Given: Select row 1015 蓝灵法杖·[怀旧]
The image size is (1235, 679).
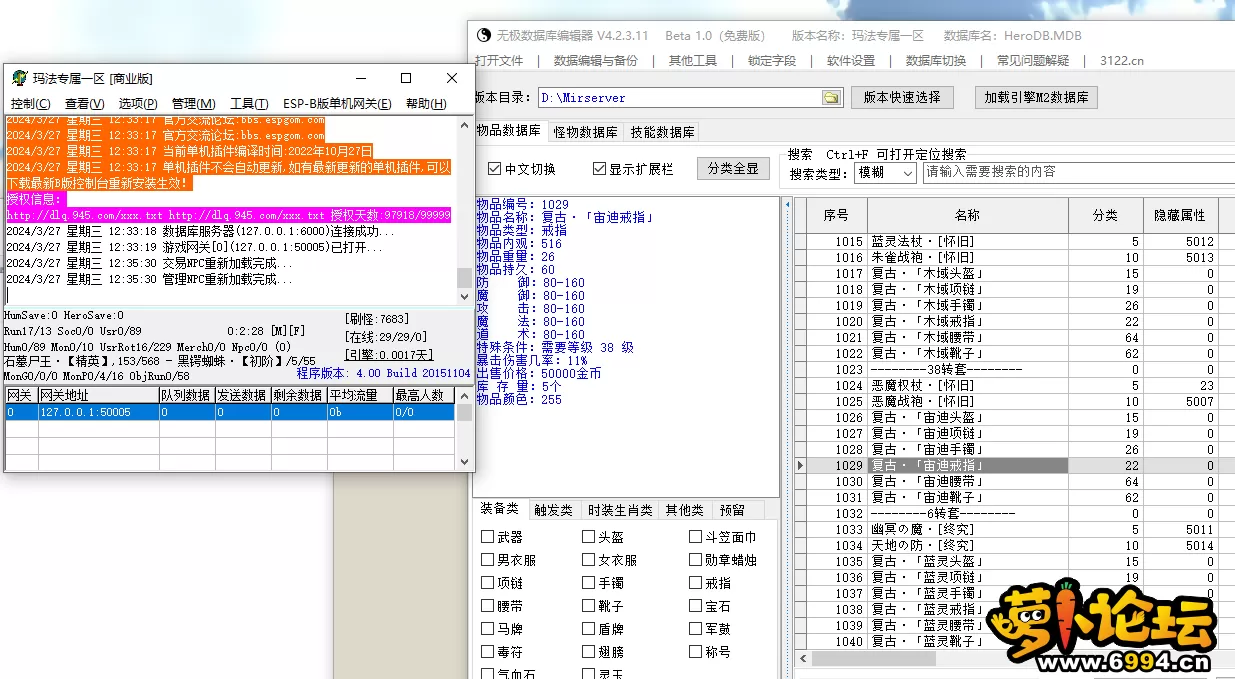Looking at the screenshot, I should (1014, 241).
